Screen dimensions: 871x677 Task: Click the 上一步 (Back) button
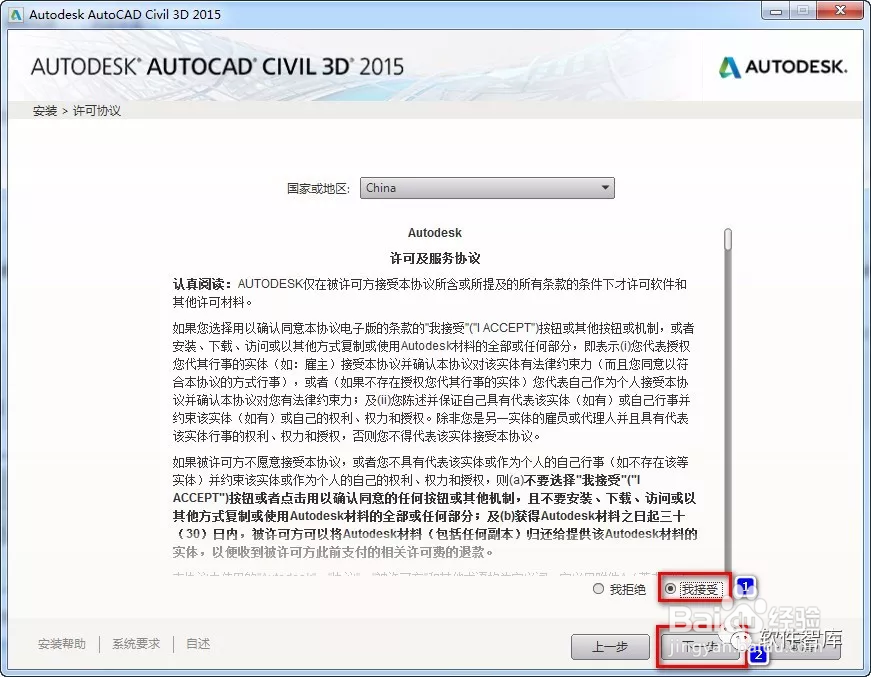click(610, 646)
